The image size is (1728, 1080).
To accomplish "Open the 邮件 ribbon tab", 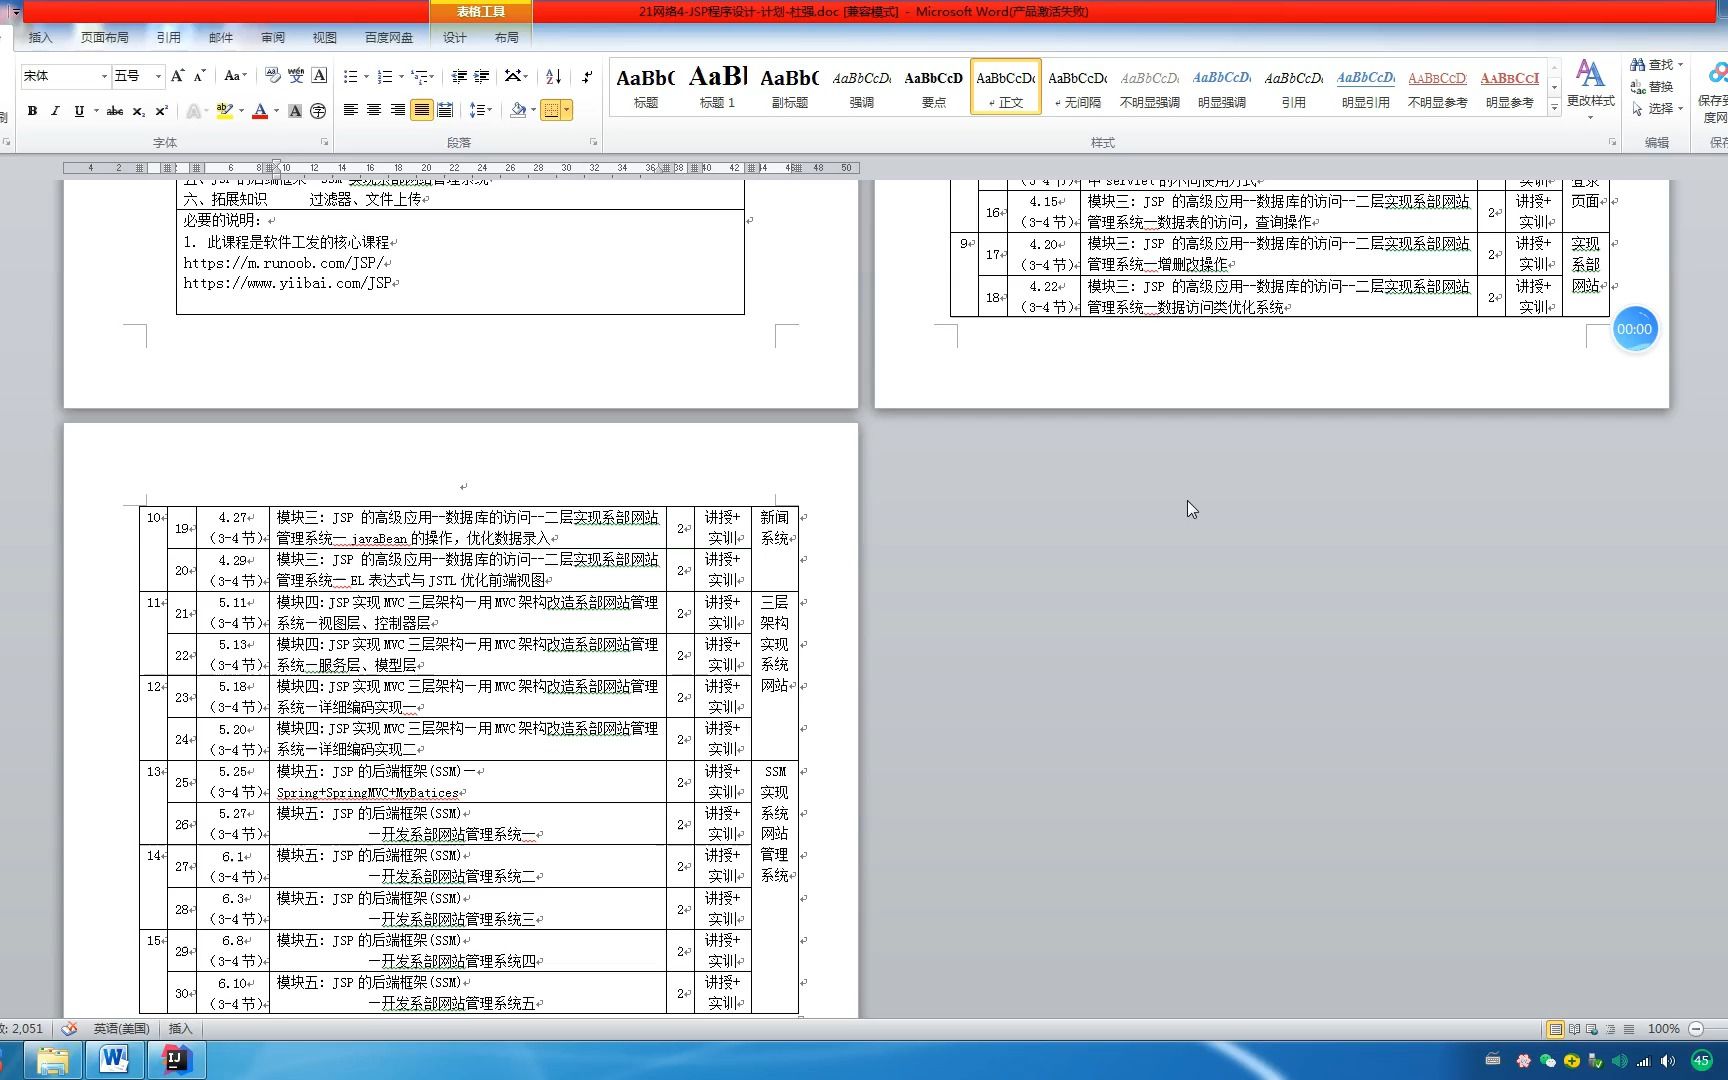I will click(220, 37).
